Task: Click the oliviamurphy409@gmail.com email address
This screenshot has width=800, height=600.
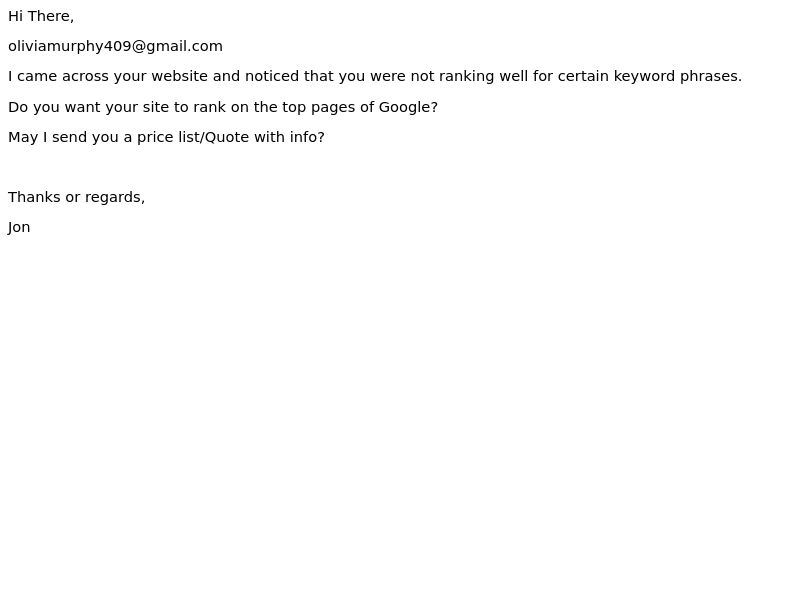Action: pos(115,46)
